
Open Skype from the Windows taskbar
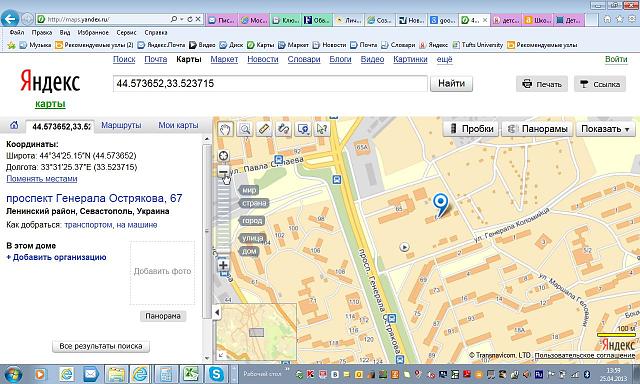point(216,374)
